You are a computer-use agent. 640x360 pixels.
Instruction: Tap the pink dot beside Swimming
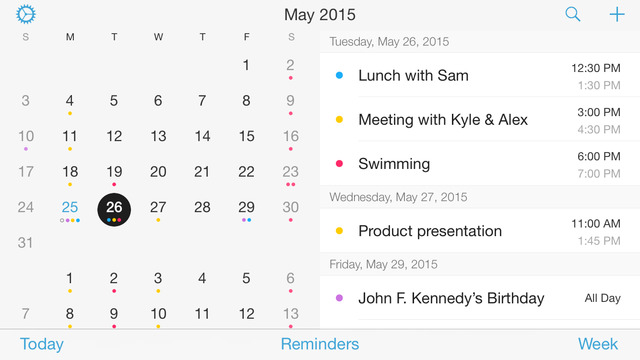[x=339, y=164]
